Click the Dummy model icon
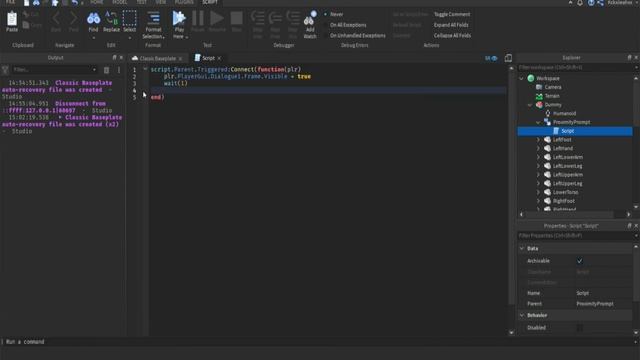 [539, 104]
